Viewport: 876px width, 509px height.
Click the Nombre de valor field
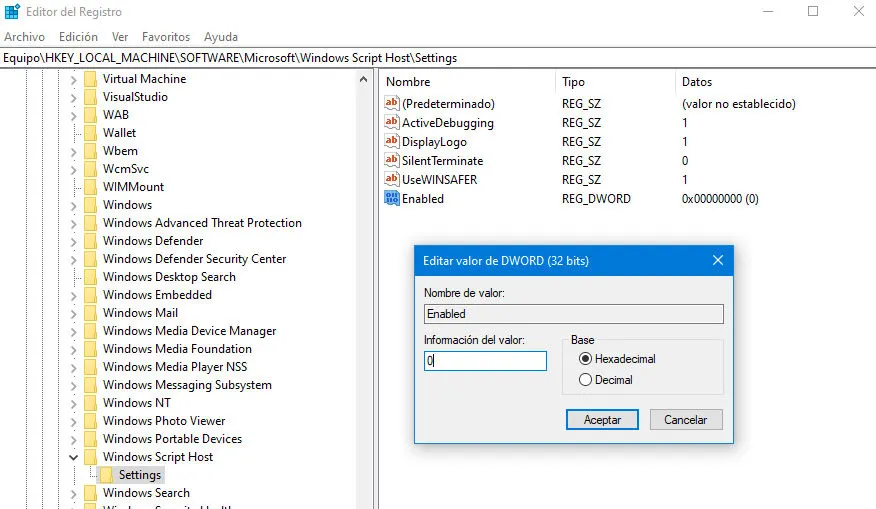pyautogui.click(x=573, y=314)
